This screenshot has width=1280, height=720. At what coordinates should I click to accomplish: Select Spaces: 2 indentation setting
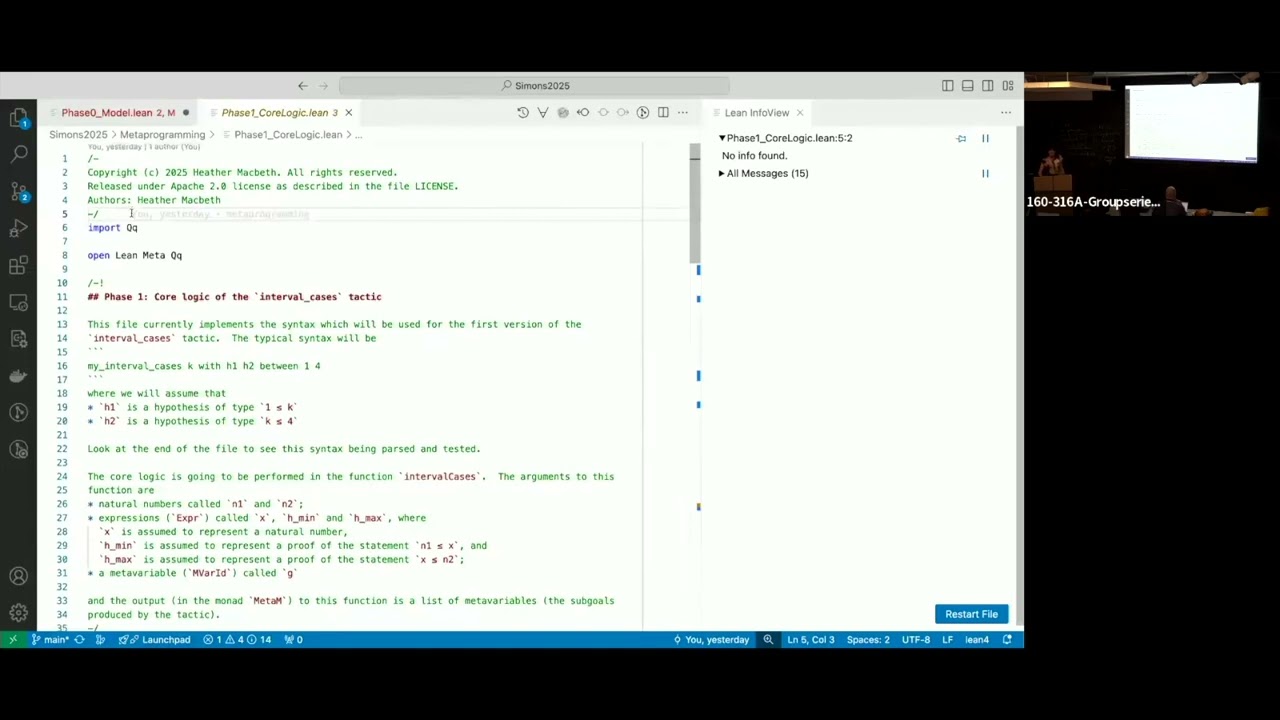868,640
